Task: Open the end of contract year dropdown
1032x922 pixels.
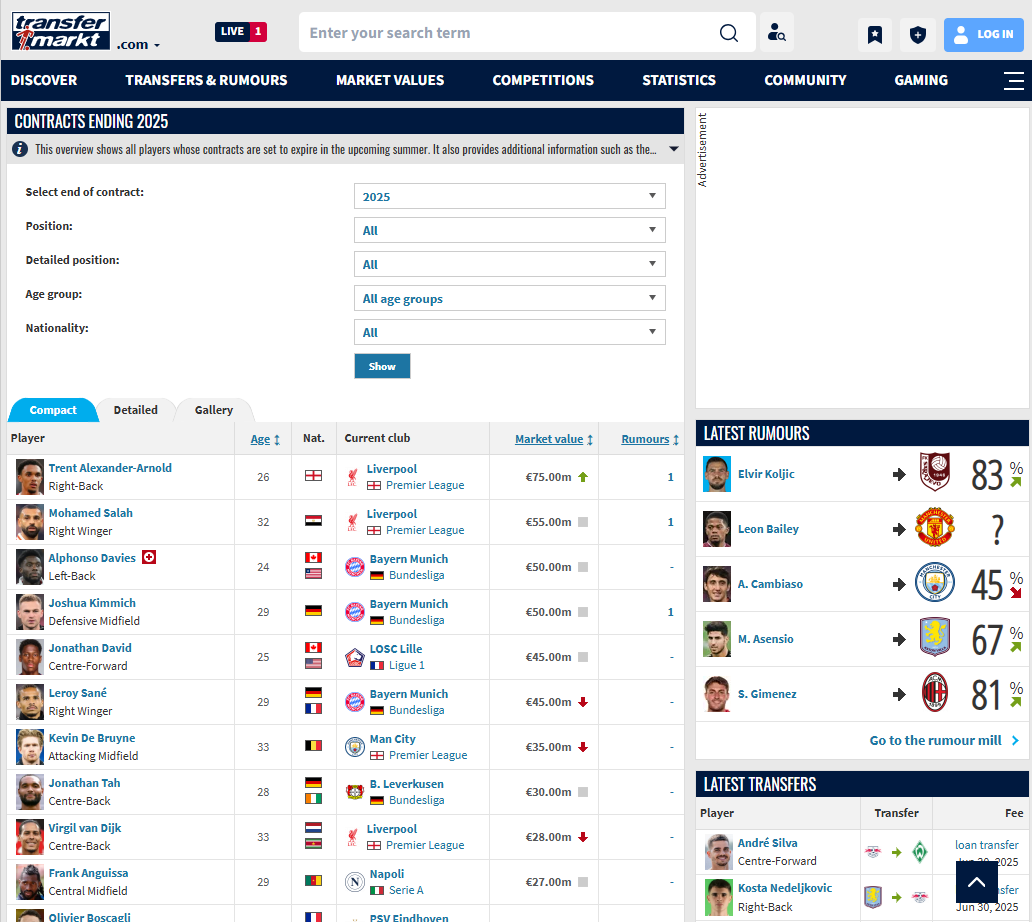Action: point(509,196)
